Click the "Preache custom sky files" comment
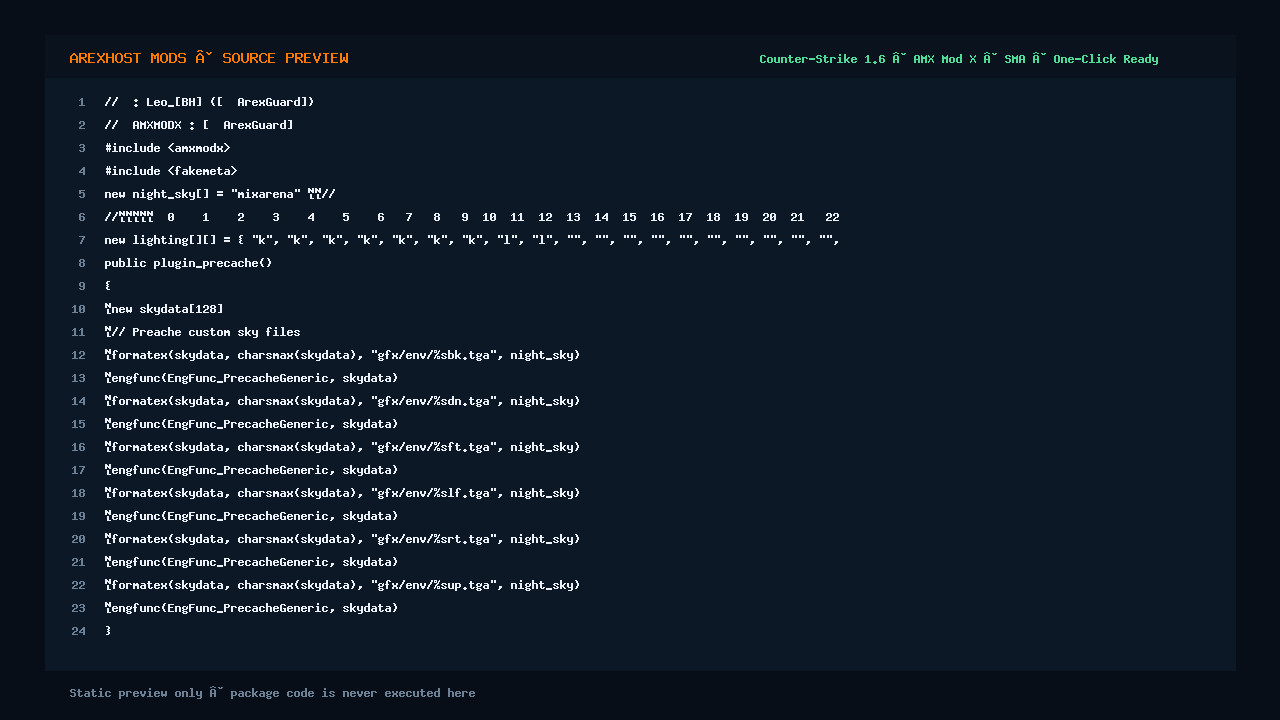 [x=202, y=332]
